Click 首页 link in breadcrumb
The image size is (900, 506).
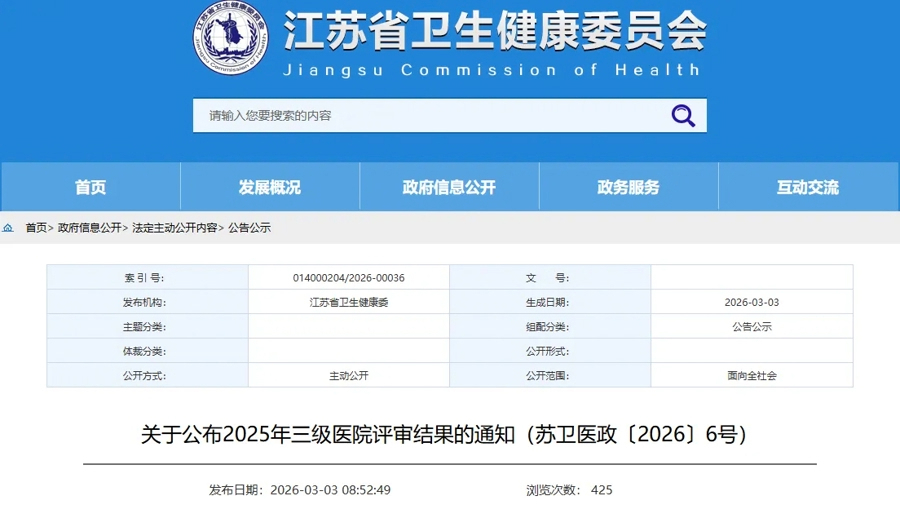click(x=36, y=228)
